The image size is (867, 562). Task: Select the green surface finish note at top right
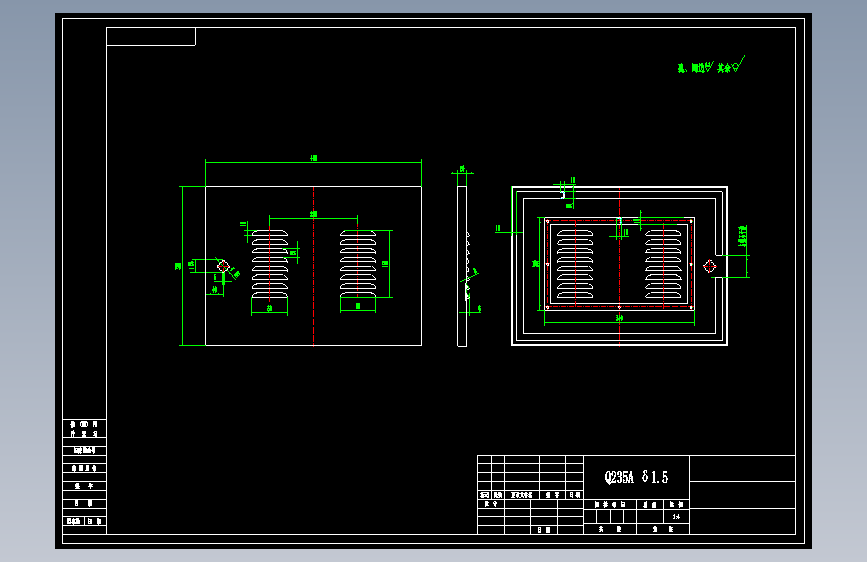[x=711, y=65]
